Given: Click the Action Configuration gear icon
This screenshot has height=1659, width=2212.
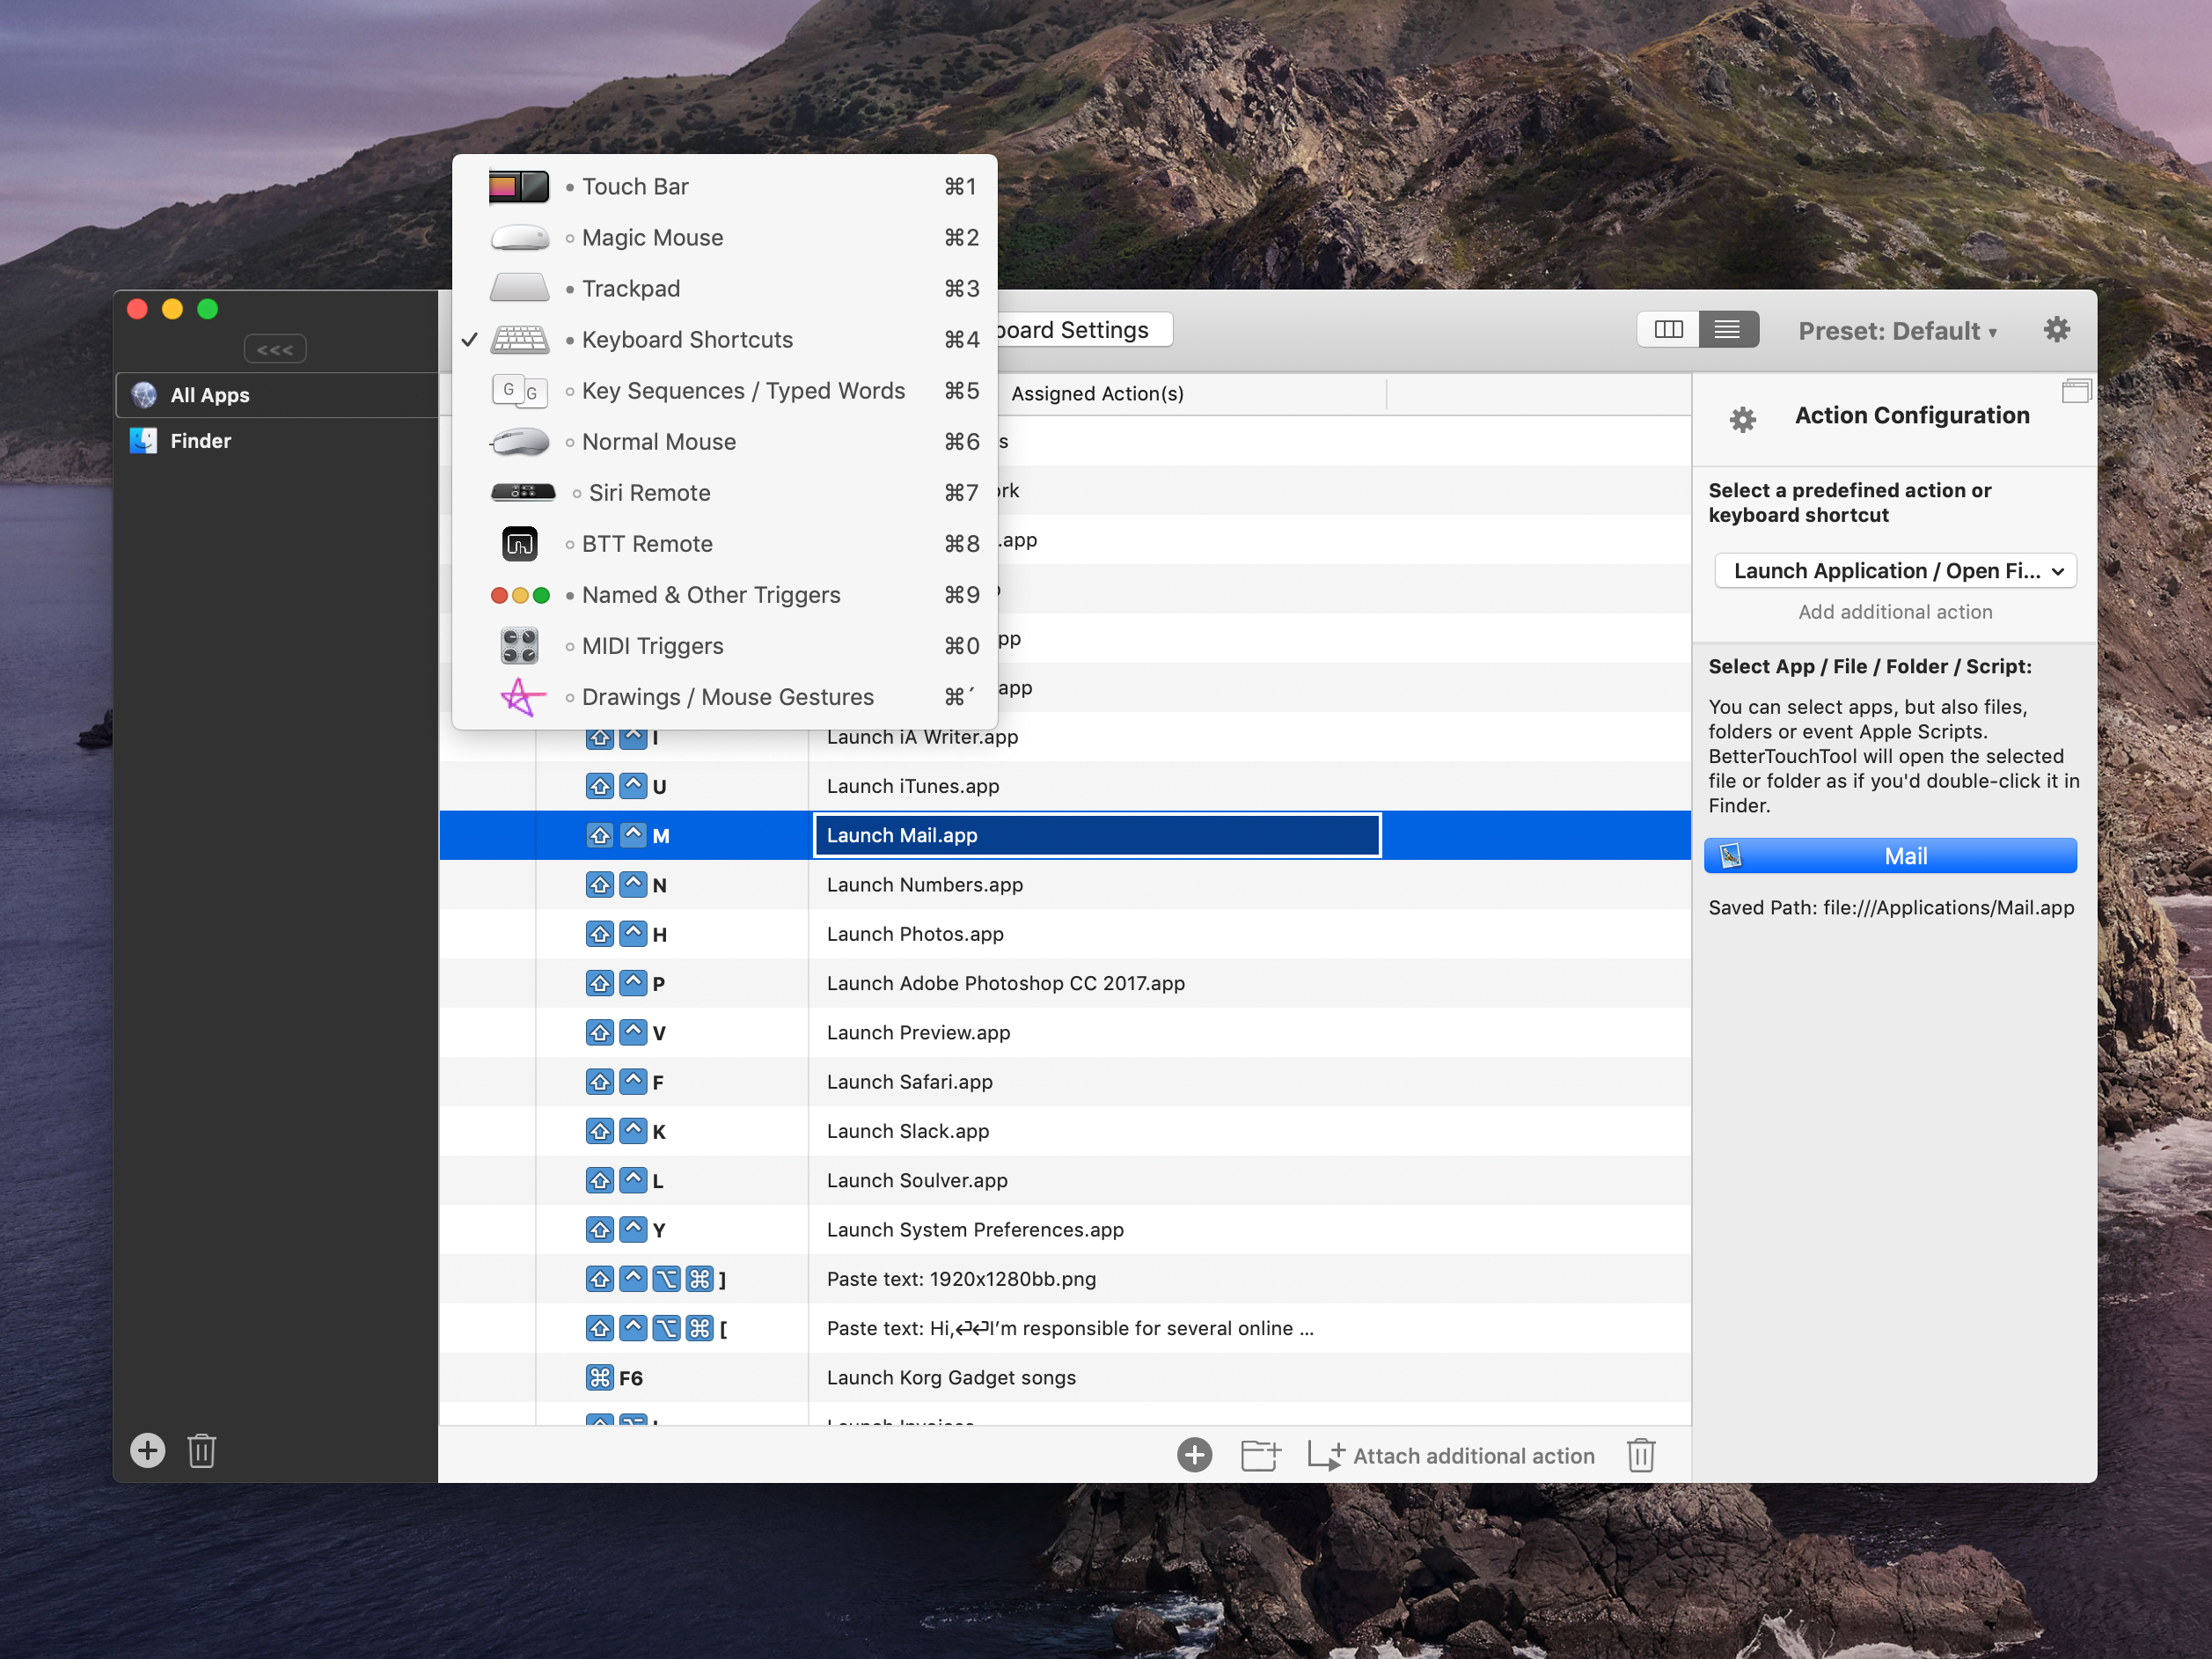Looking at the screenshot, I should 1743,419.
